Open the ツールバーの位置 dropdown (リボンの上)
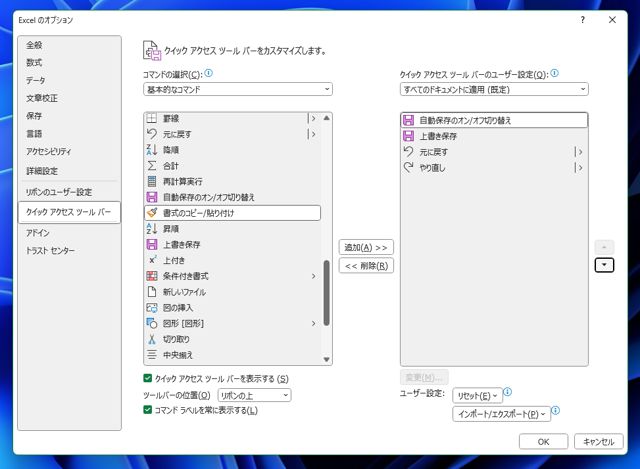 254,395
